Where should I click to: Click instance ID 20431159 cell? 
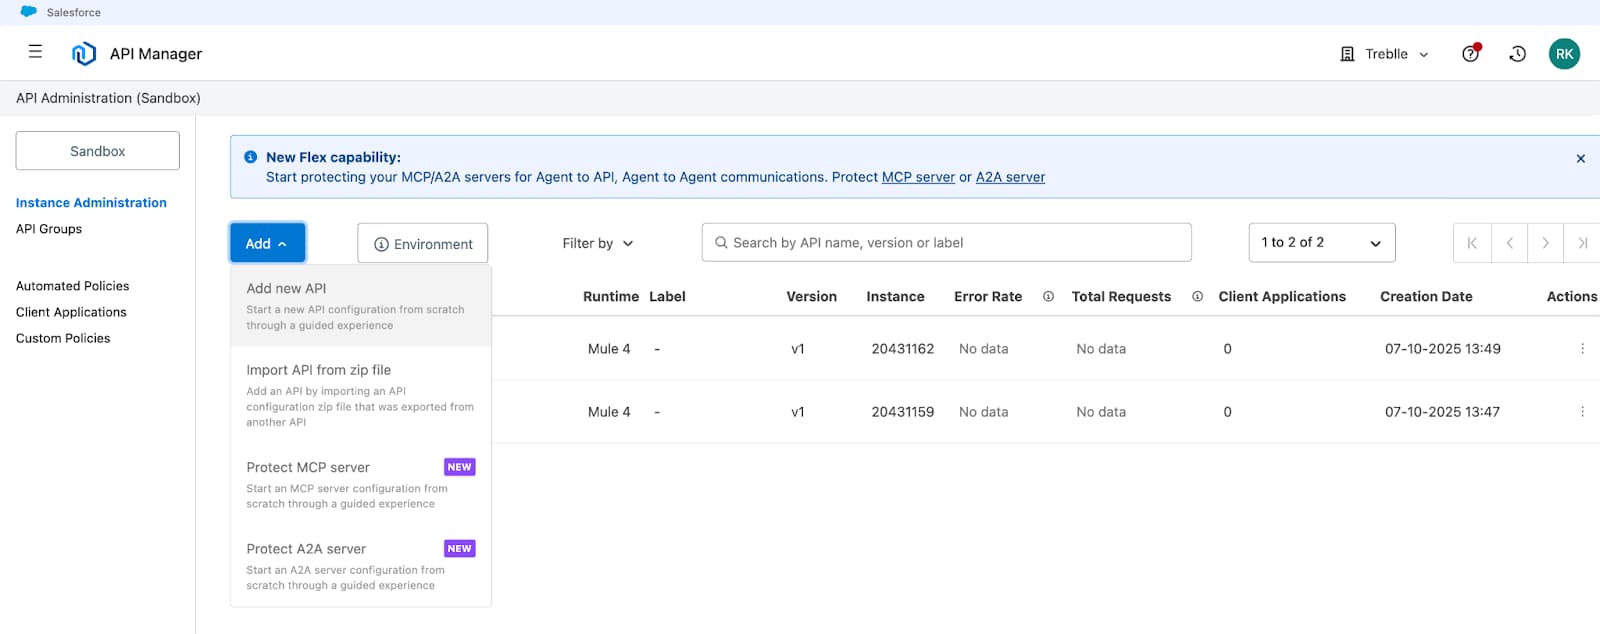902,412
